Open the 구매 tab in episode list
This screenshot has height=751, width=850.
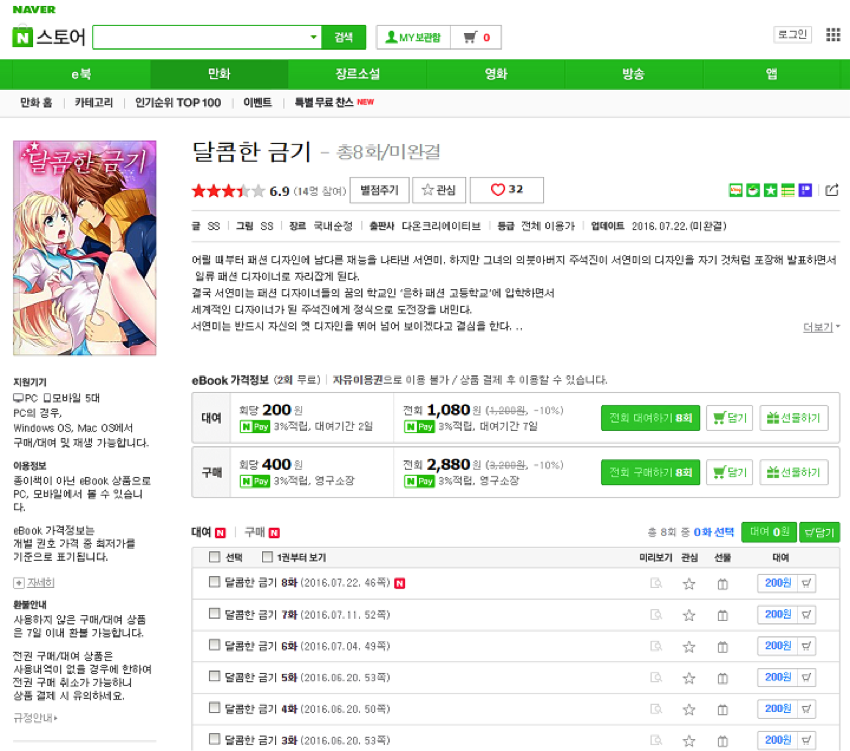pyautogui.click(x=255, y=532)
